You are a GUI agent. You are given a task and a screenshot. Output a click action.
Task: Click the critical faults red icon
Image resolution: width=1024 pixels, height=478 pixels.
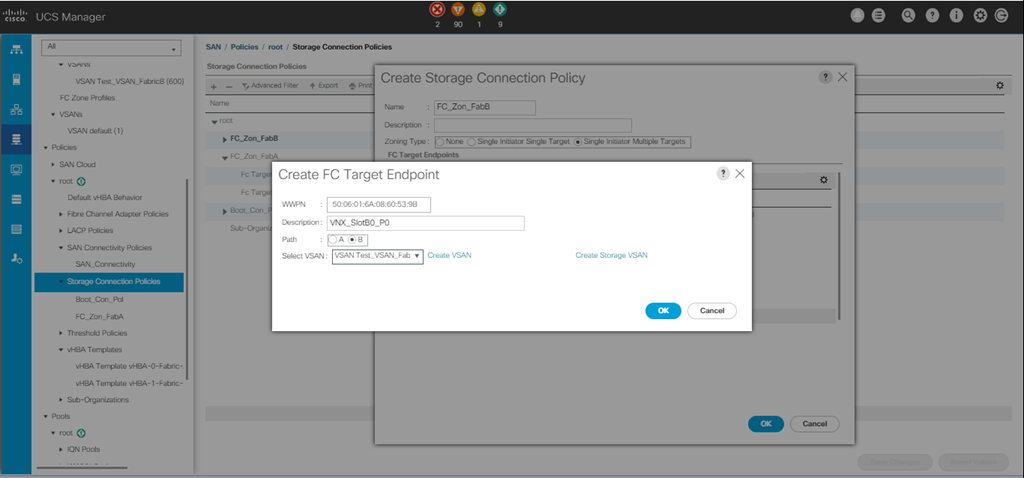coord(437,11)
